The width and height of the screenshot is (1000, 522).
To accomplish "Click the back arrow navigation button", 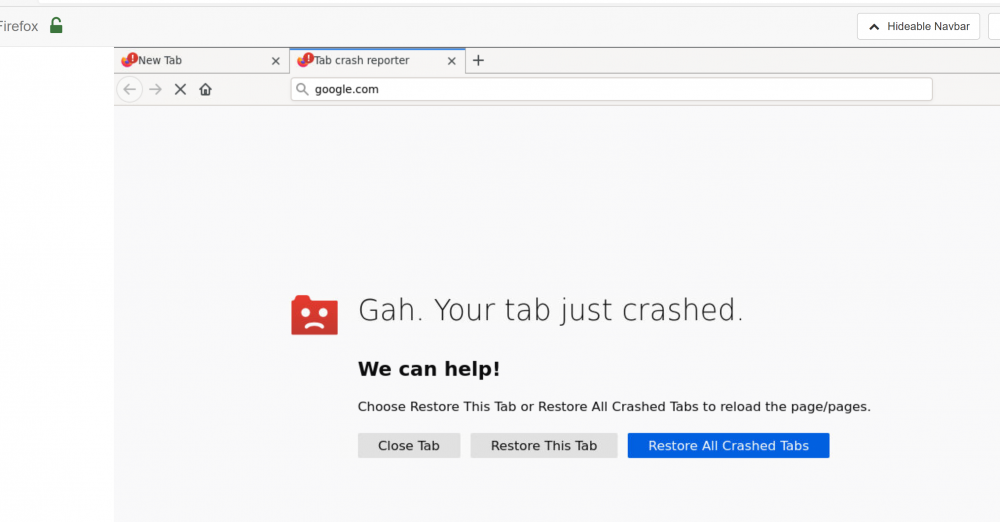I will pos(129,89).
